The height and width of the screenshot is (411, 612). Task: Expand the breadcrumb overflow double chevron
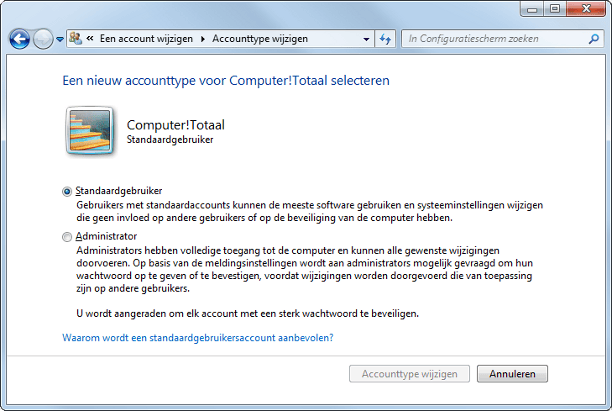pos(91,39)
